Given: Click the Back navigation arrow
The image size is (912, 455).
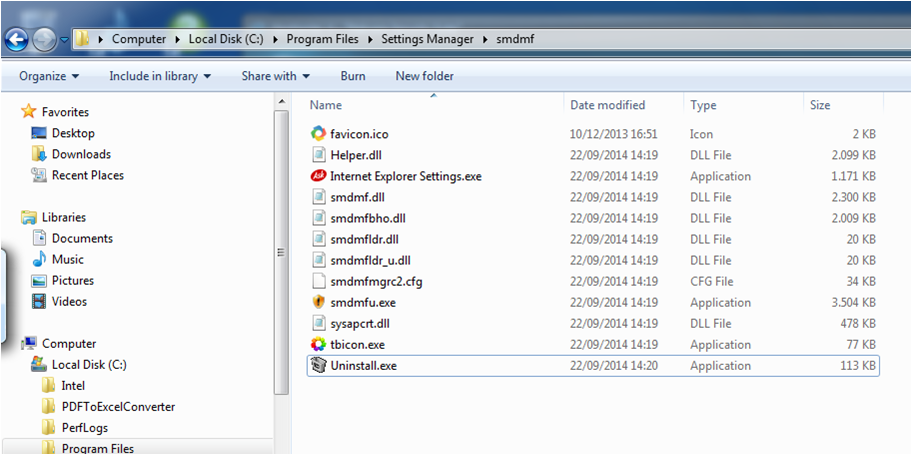Looking at the screenshot, I should 16,40.
